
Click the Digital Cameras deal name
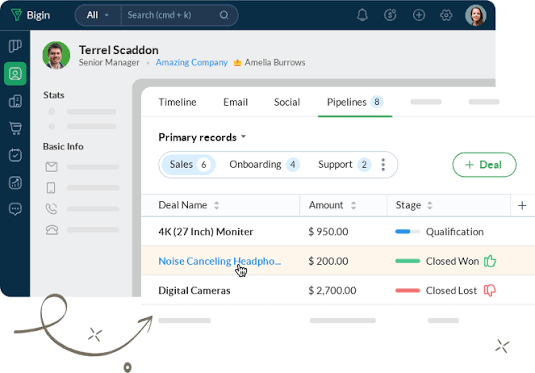(x=194, y=290)
